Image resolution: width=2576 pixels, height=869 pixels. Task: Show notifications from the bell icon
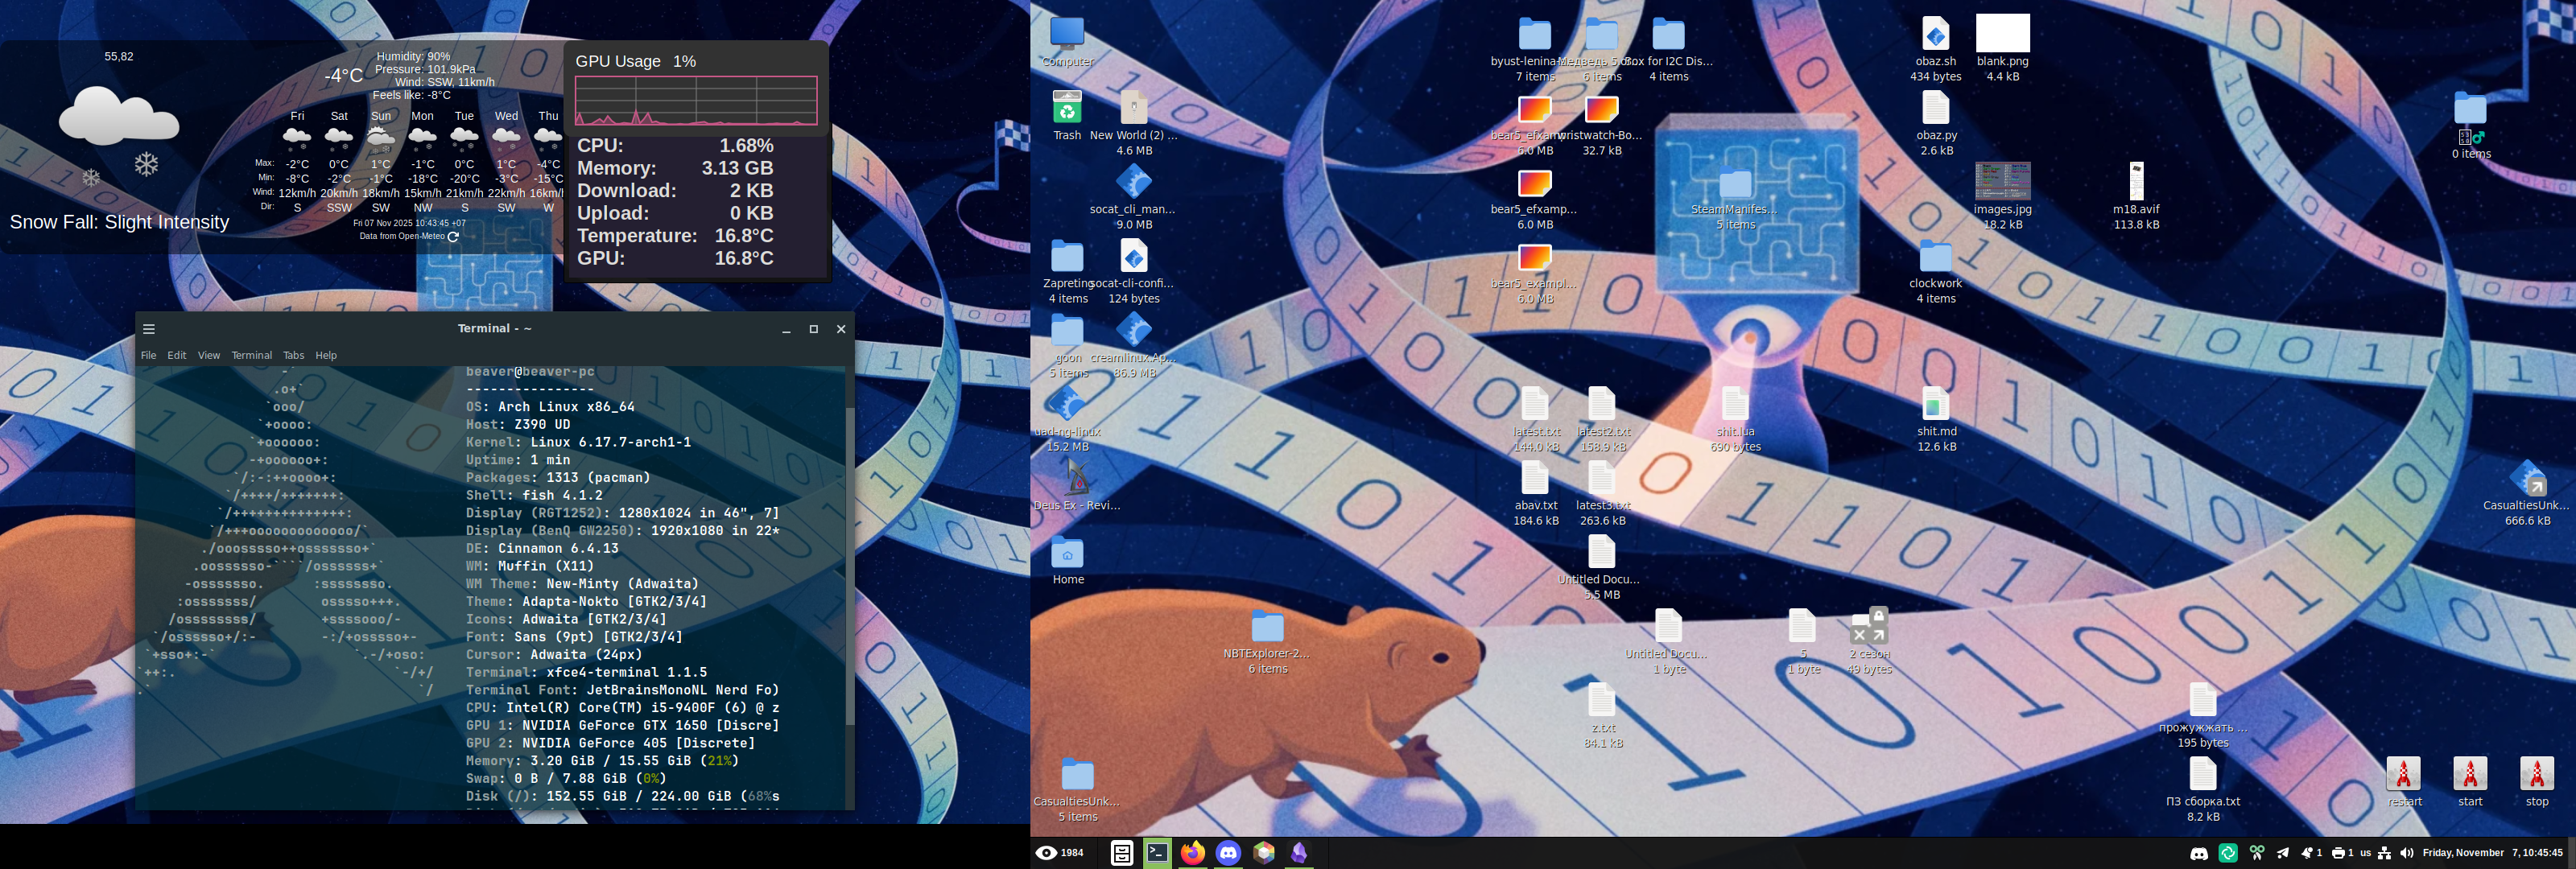[2308, 853]
